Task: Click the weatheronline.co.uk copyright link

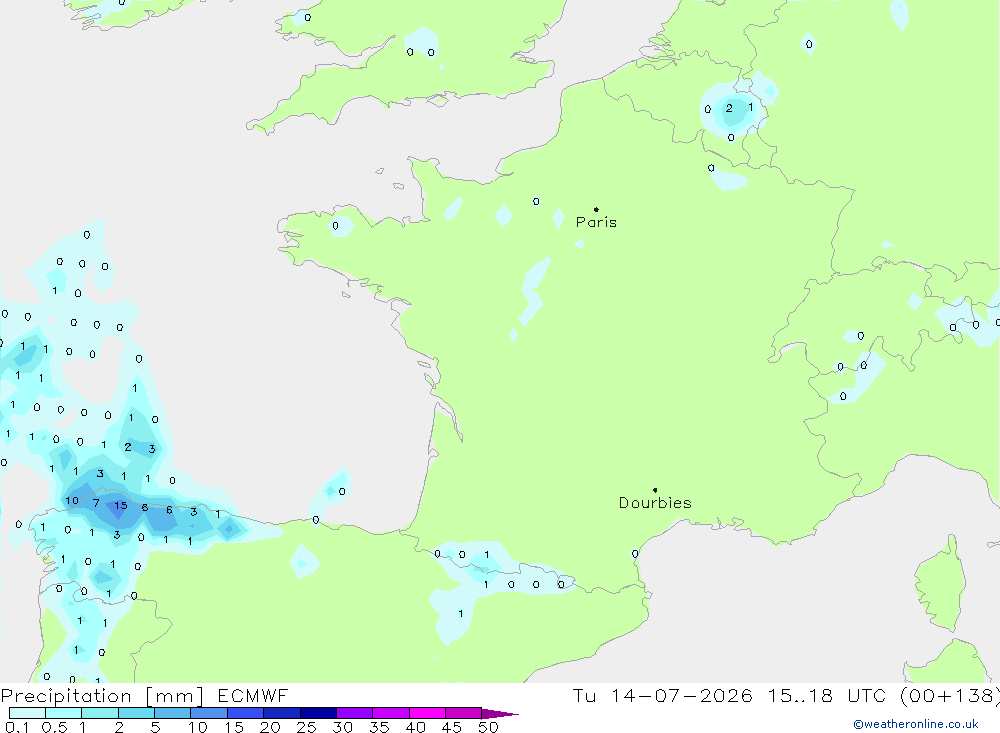Action: click(916, 724)
